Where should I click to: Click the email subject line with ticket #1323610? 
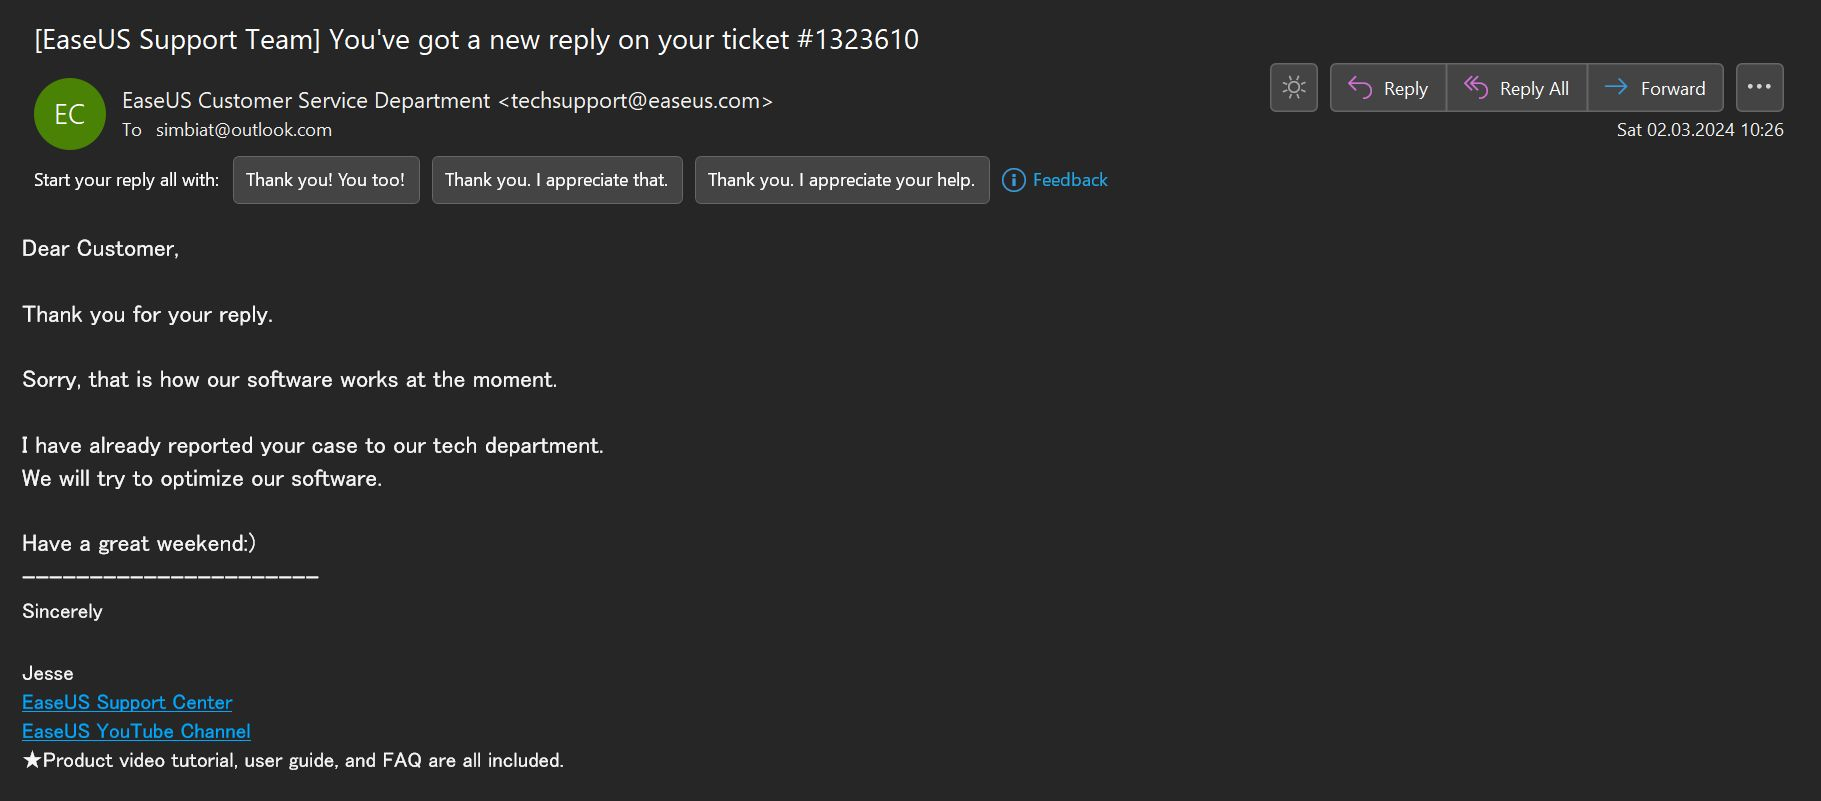coord(476,39)
